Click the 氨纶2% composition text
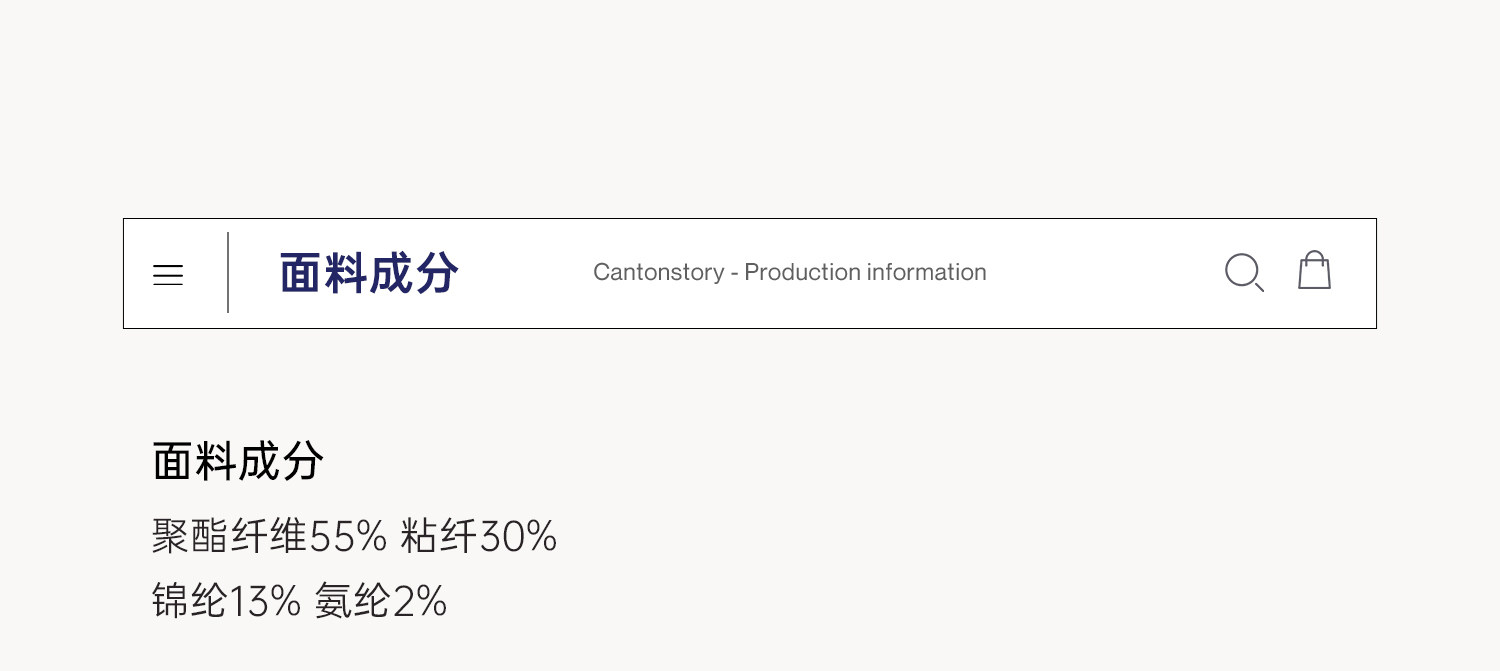The height and width of the screenshot is (671, 1500). click(x=380, y=601)
